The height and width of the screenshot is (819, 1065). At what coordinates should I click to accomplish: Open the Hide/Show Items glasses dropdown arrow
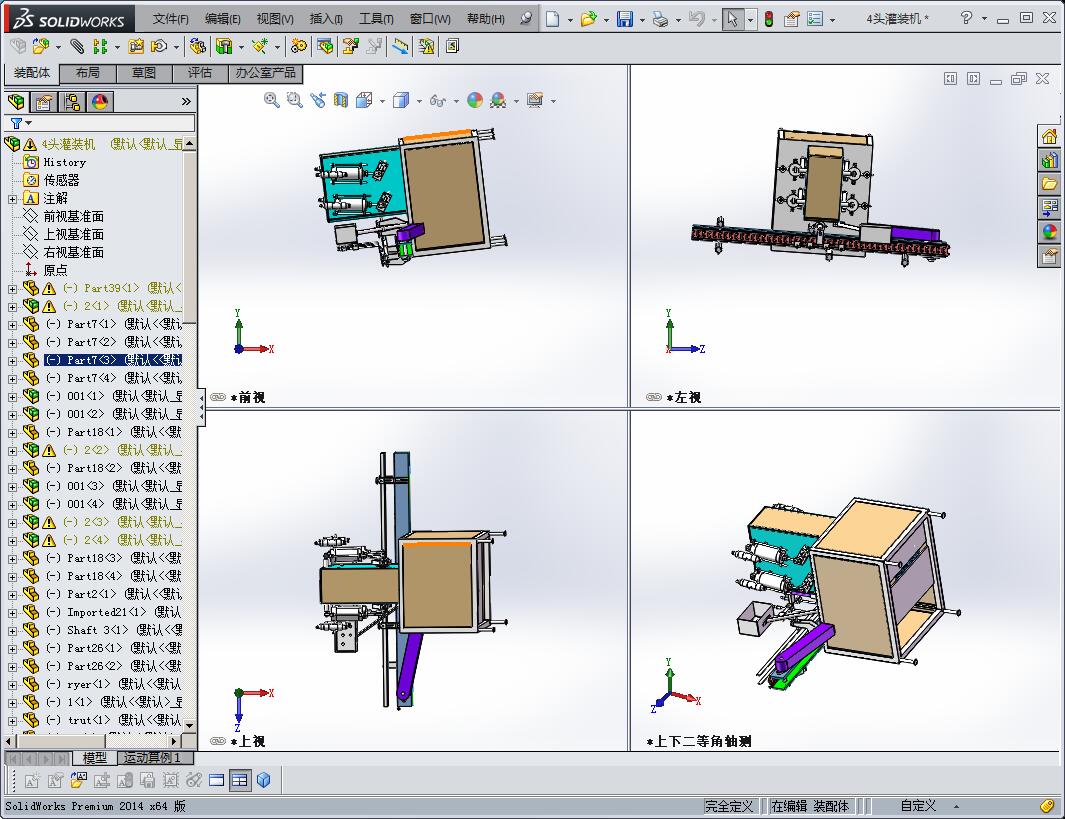click(x=456, y=102)
